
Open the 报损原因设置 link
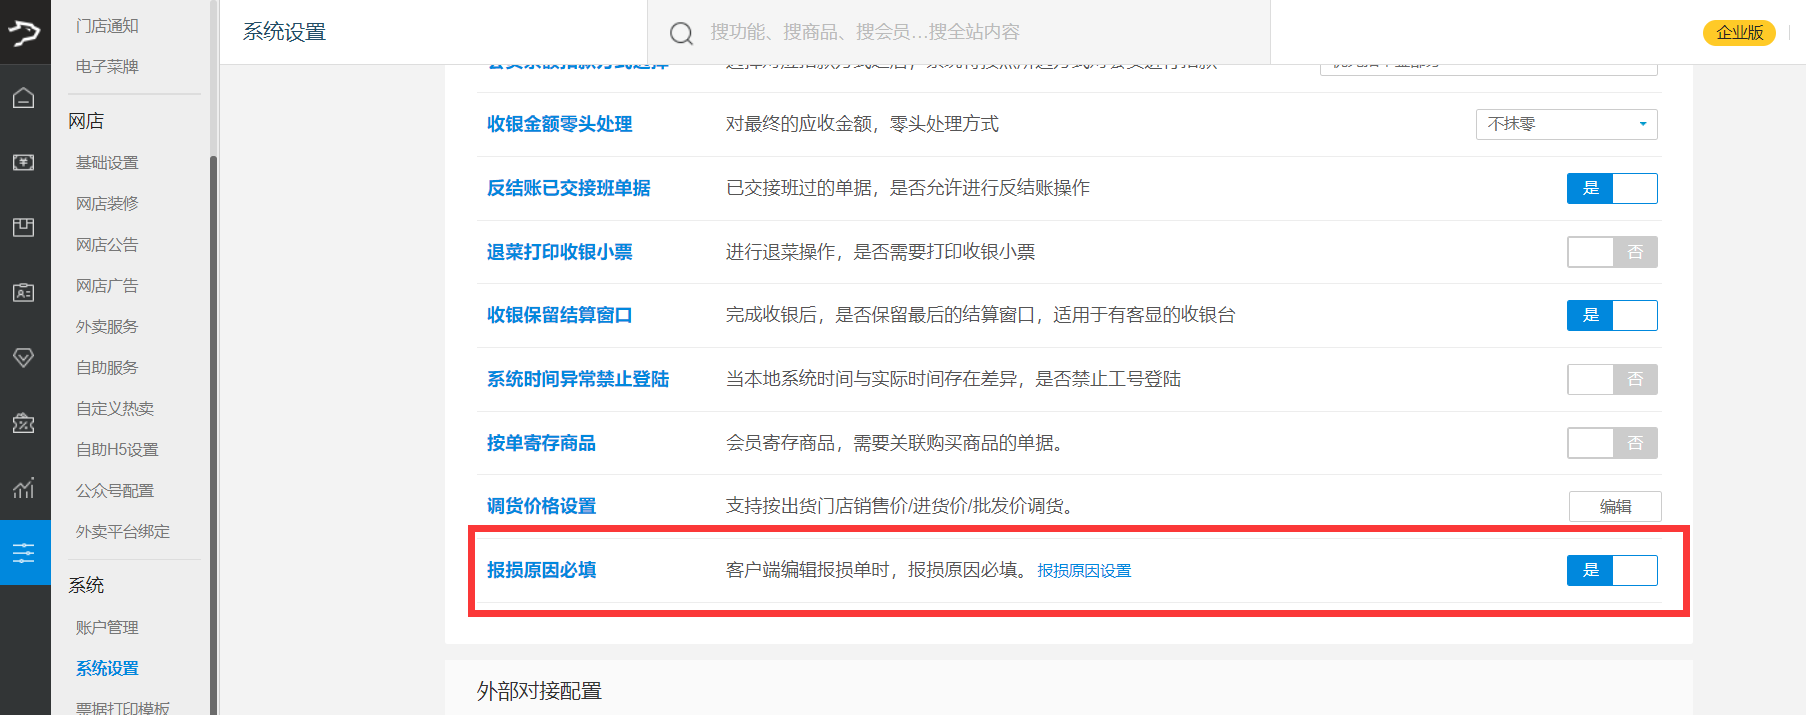pos(1084,571)
